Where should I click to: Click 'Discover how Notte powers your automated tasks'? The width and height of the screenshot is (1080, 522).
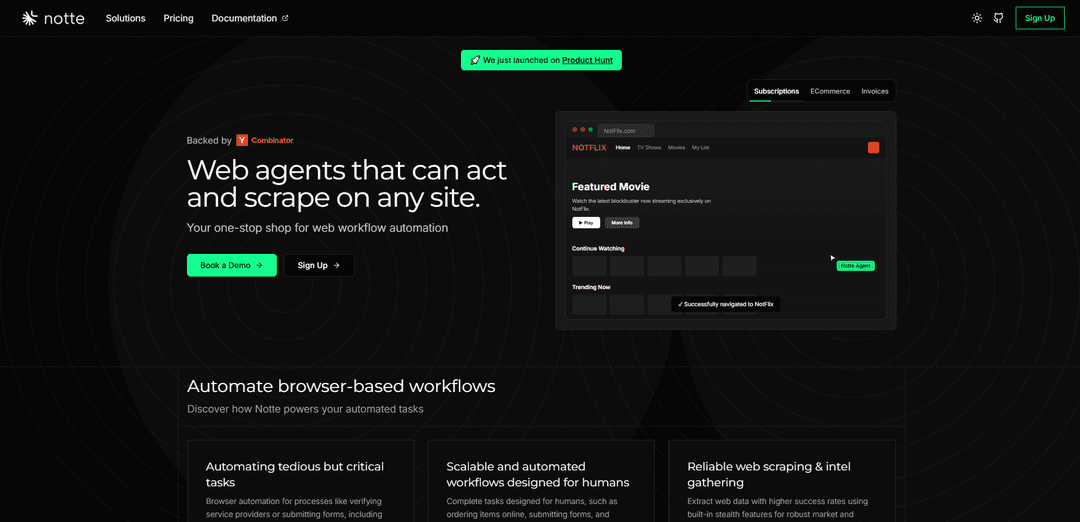pos(305,409)
